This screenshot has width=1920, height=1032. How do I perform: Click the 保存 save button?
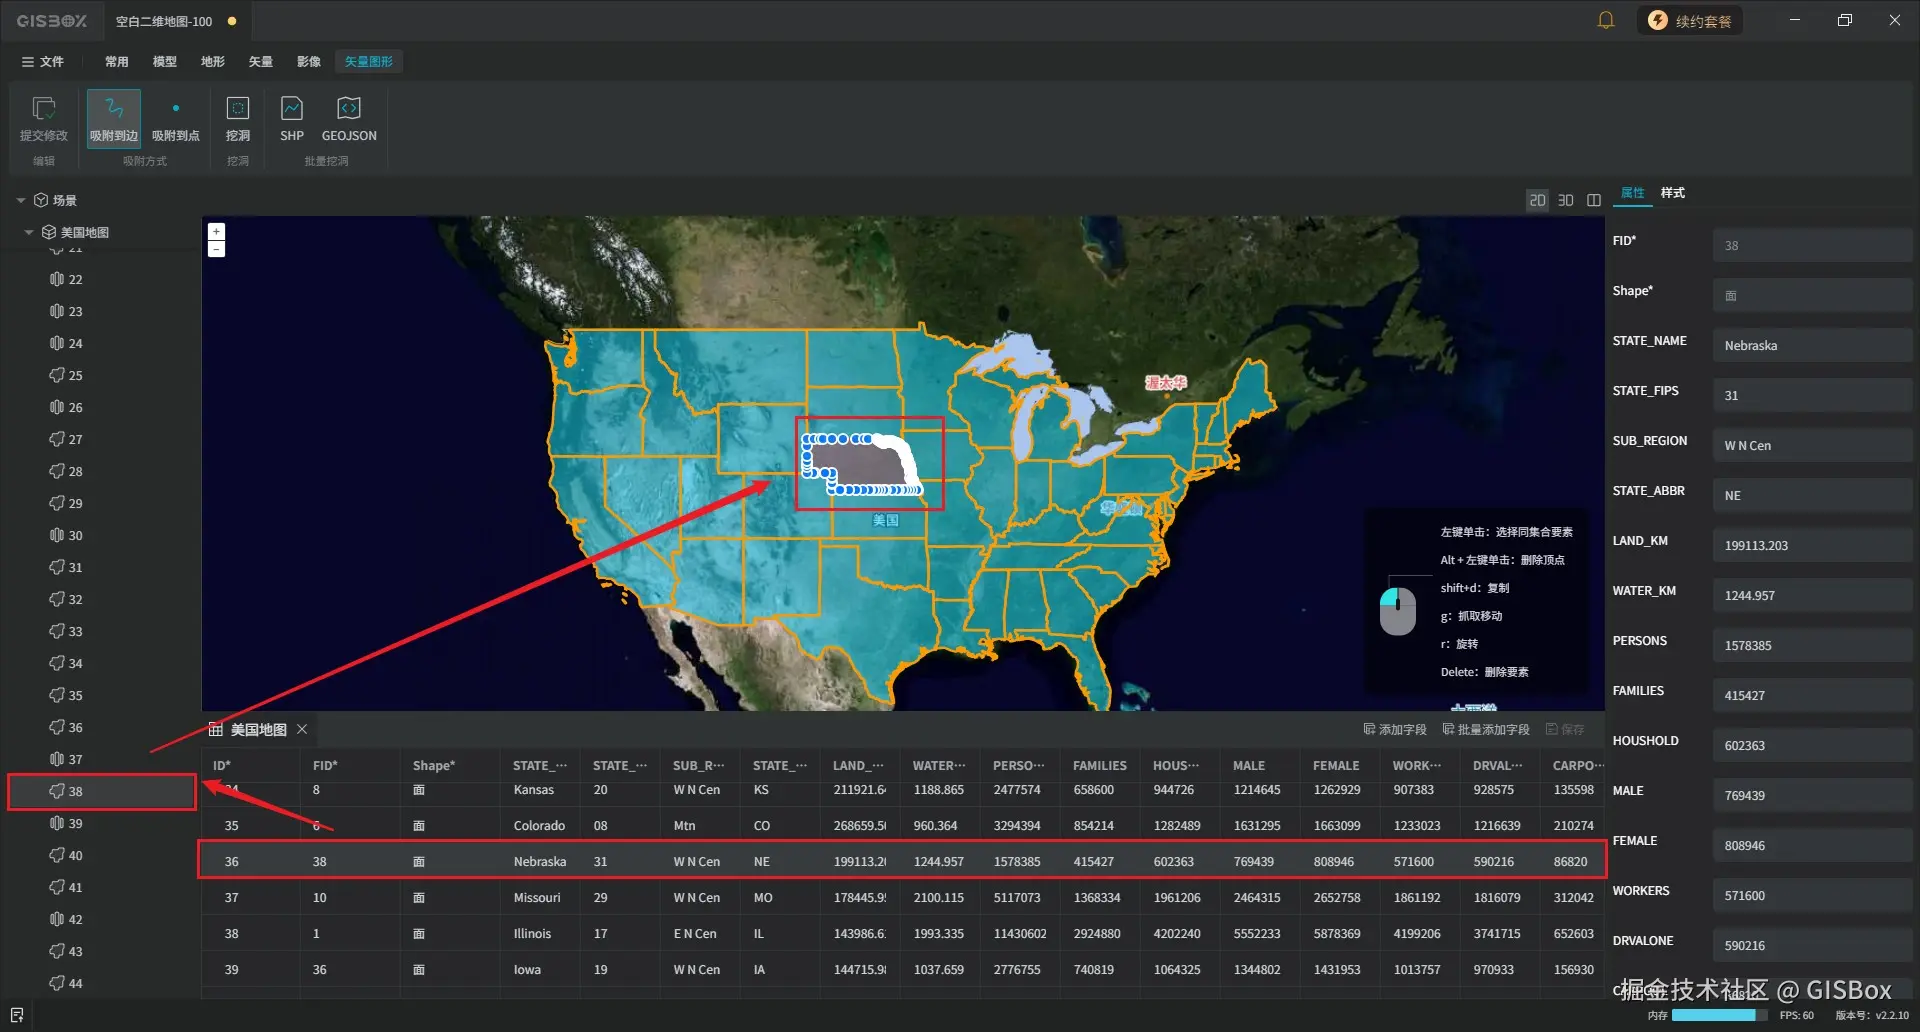point(1565,730)
